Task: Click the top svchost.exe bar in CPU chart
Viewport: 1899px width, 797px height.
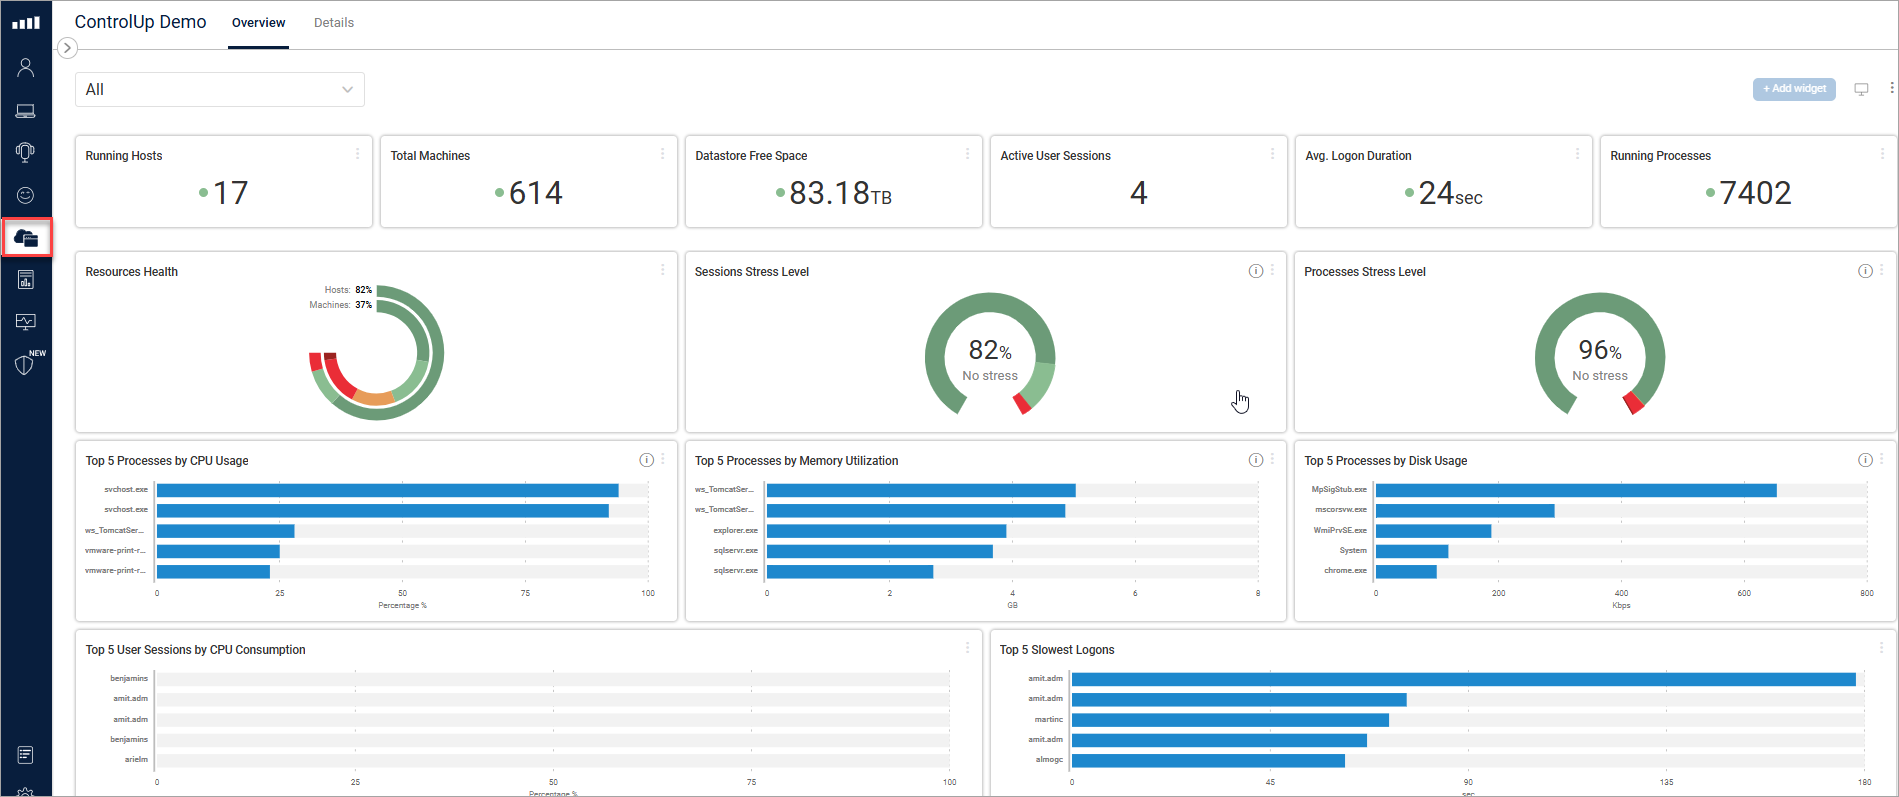Action: click(x=387, y=490)
